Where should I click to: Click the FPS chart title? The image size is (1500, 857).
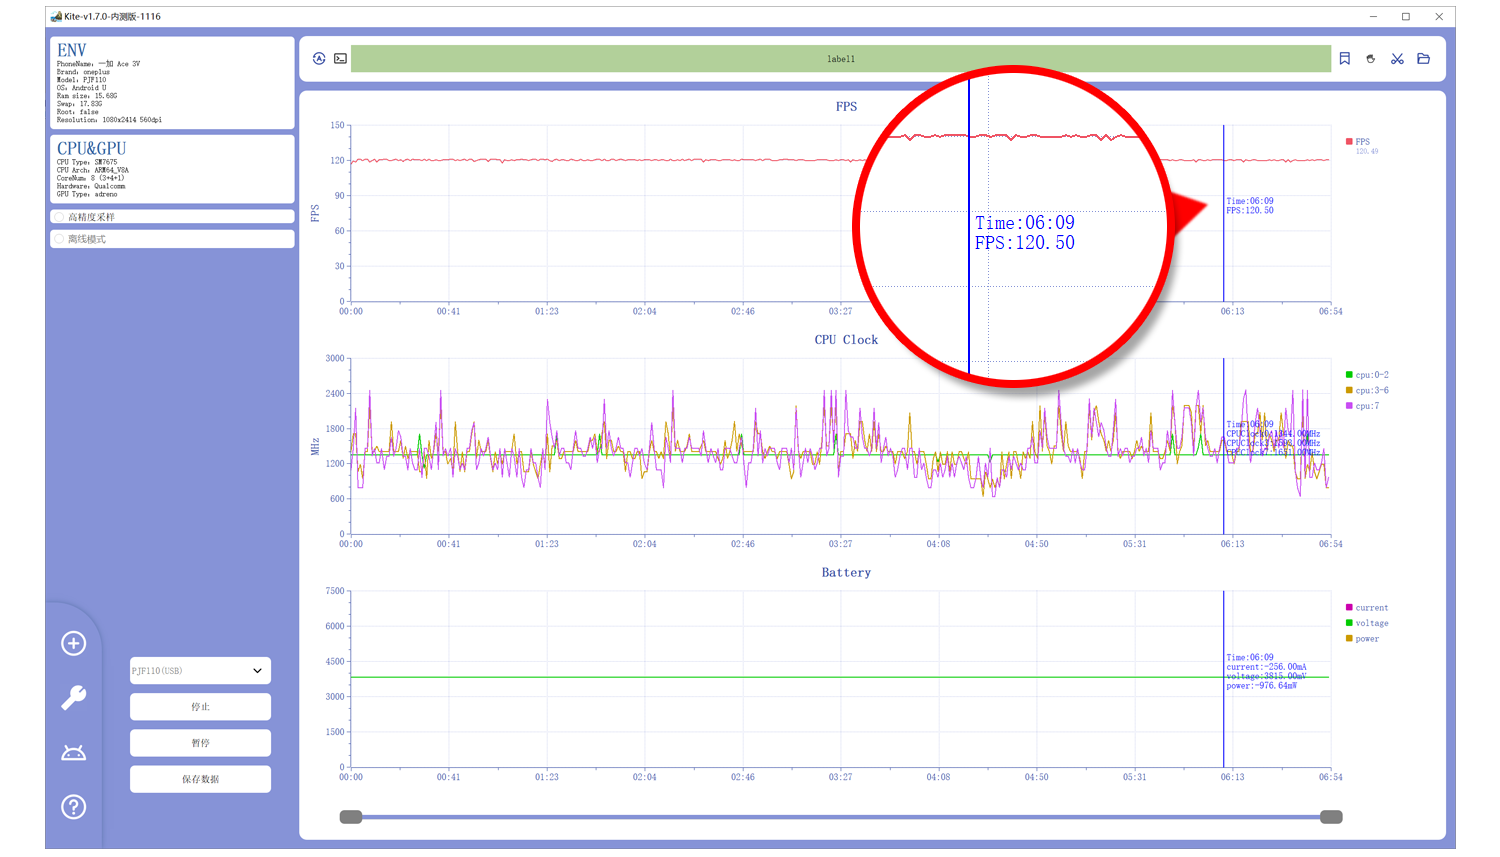(846, 107)
